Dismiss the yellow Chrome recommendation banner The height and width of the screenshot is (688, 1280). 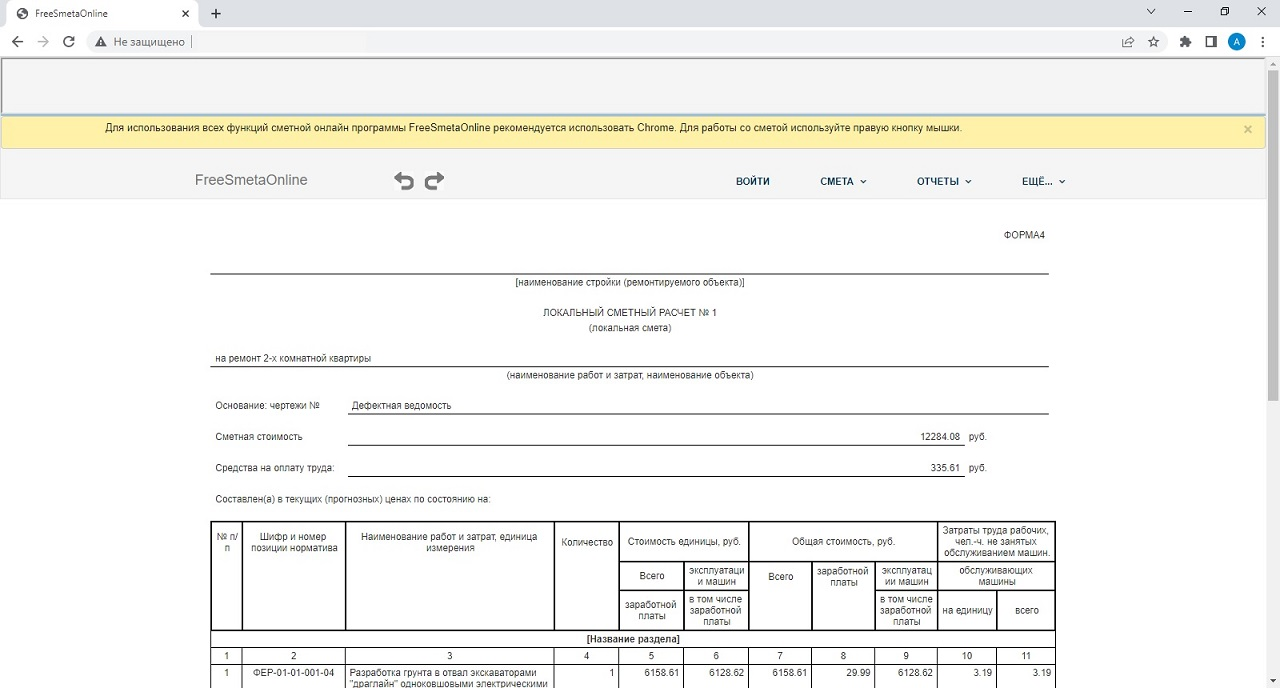click(1247, 129)
